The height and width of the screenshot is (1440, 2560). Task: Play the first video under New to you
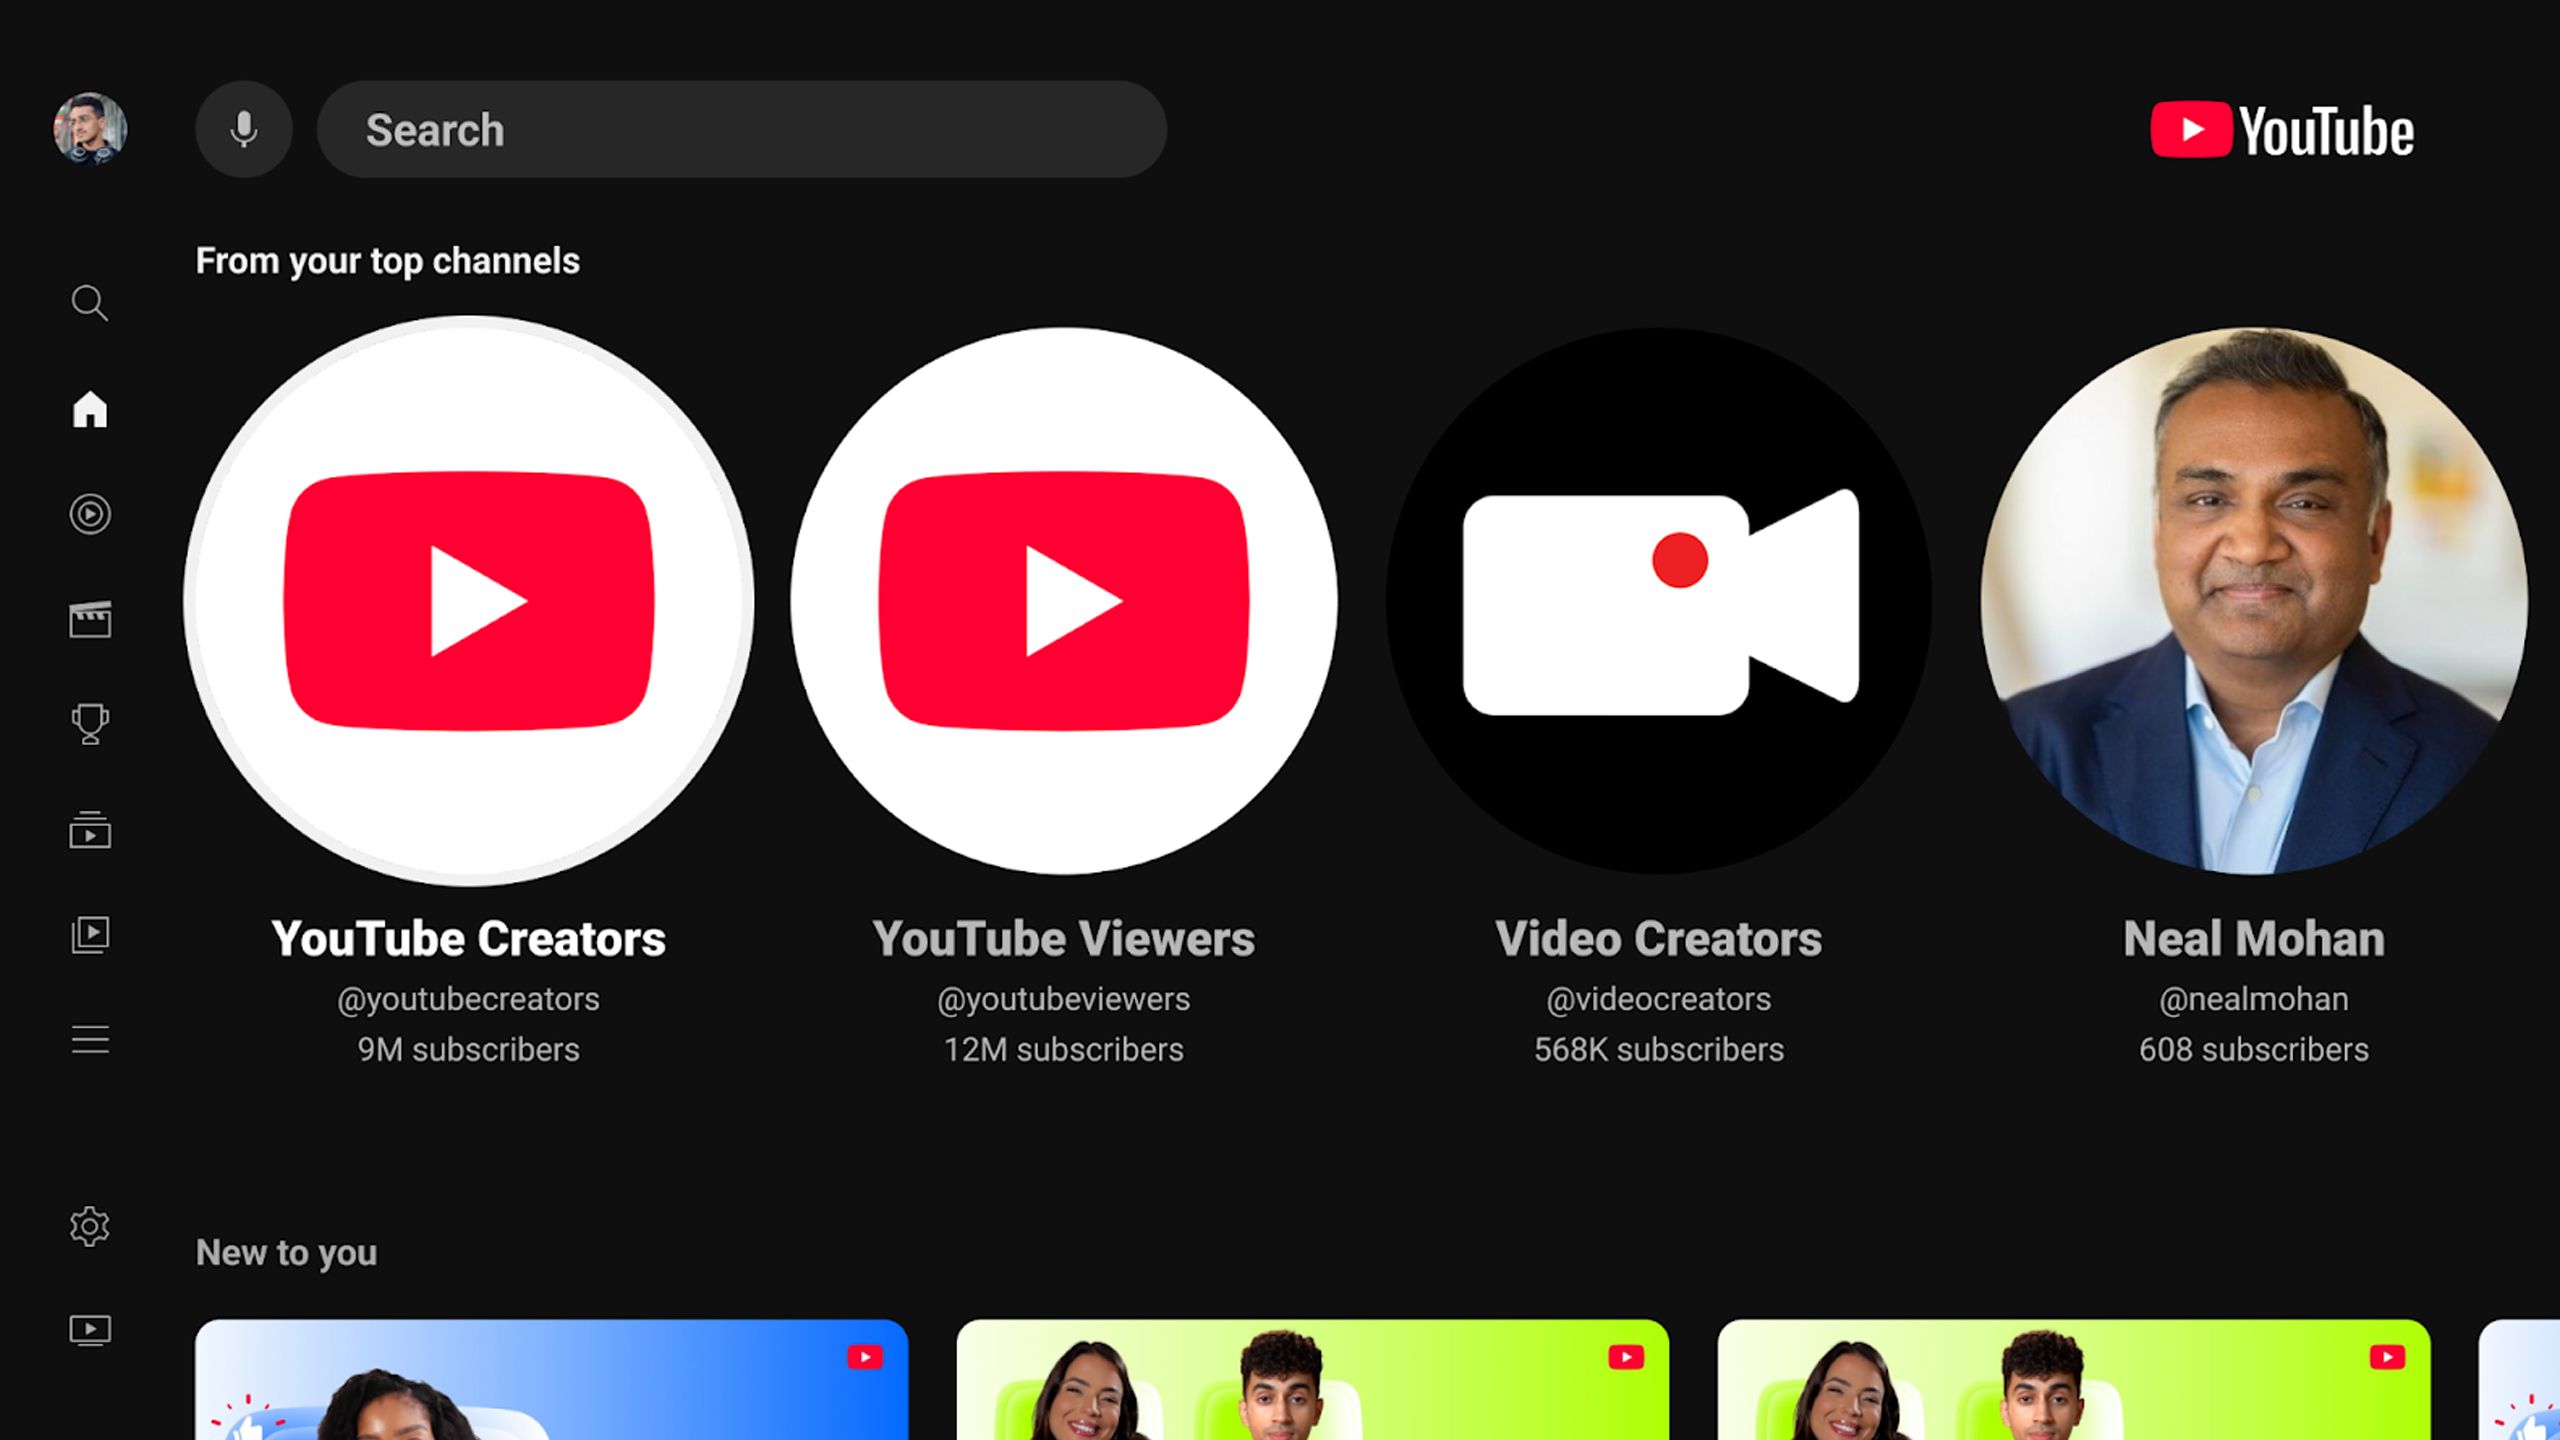[555, 1390]
